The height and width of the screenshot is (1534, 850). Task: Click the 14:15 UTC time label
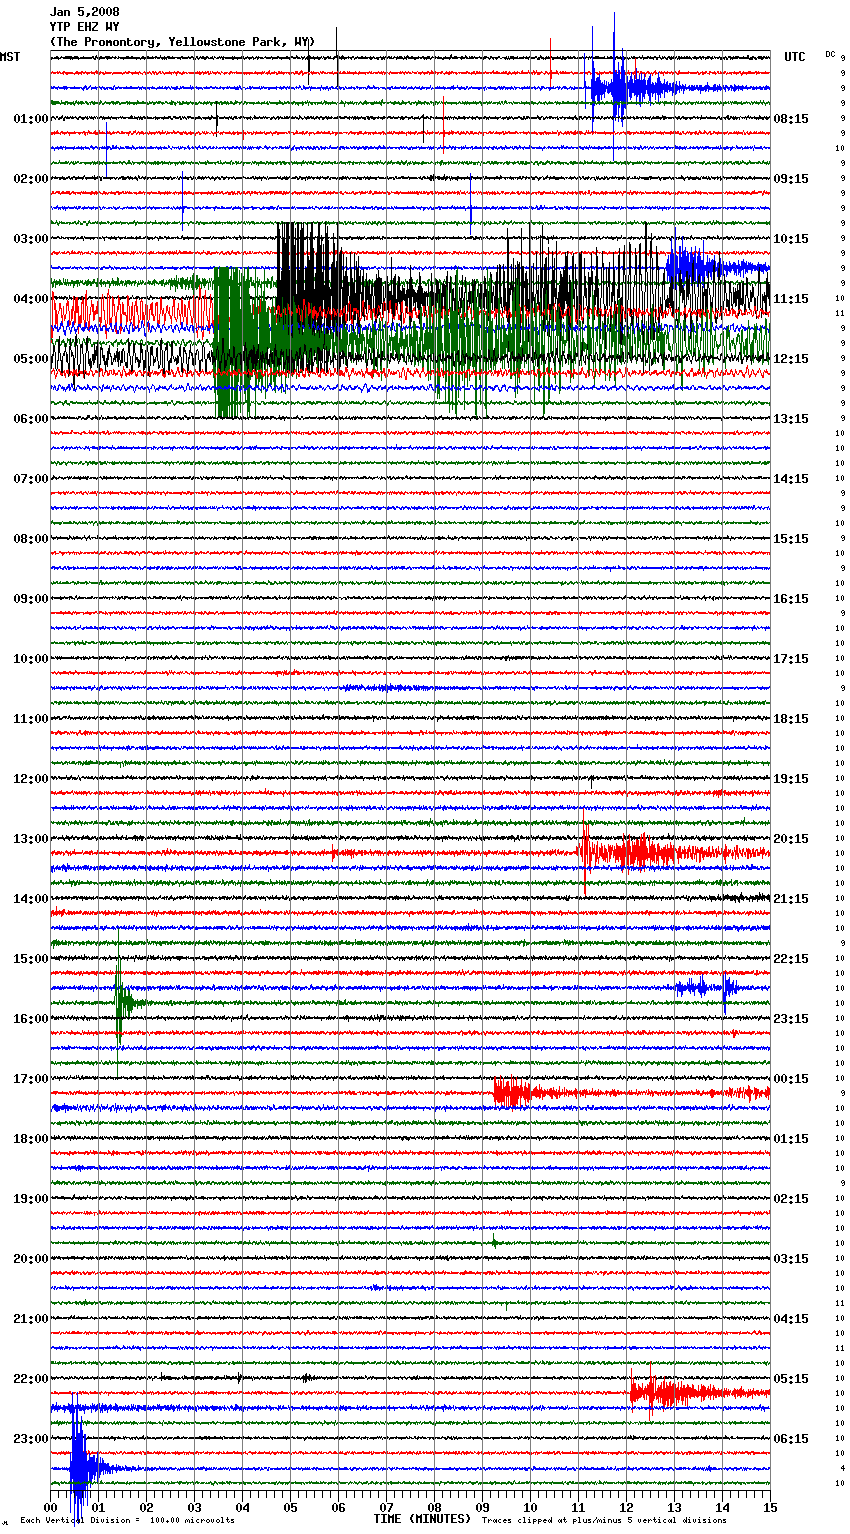coord(791,479)
